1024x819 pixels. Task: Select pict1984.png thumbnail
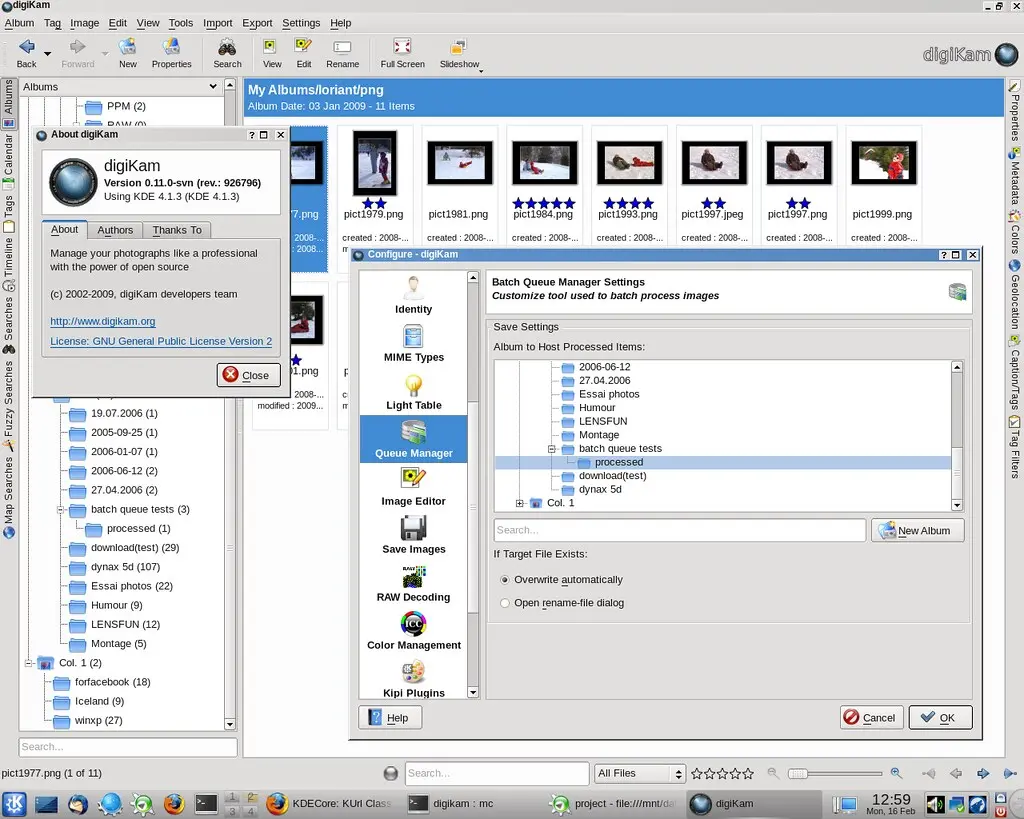coord(544,163)
